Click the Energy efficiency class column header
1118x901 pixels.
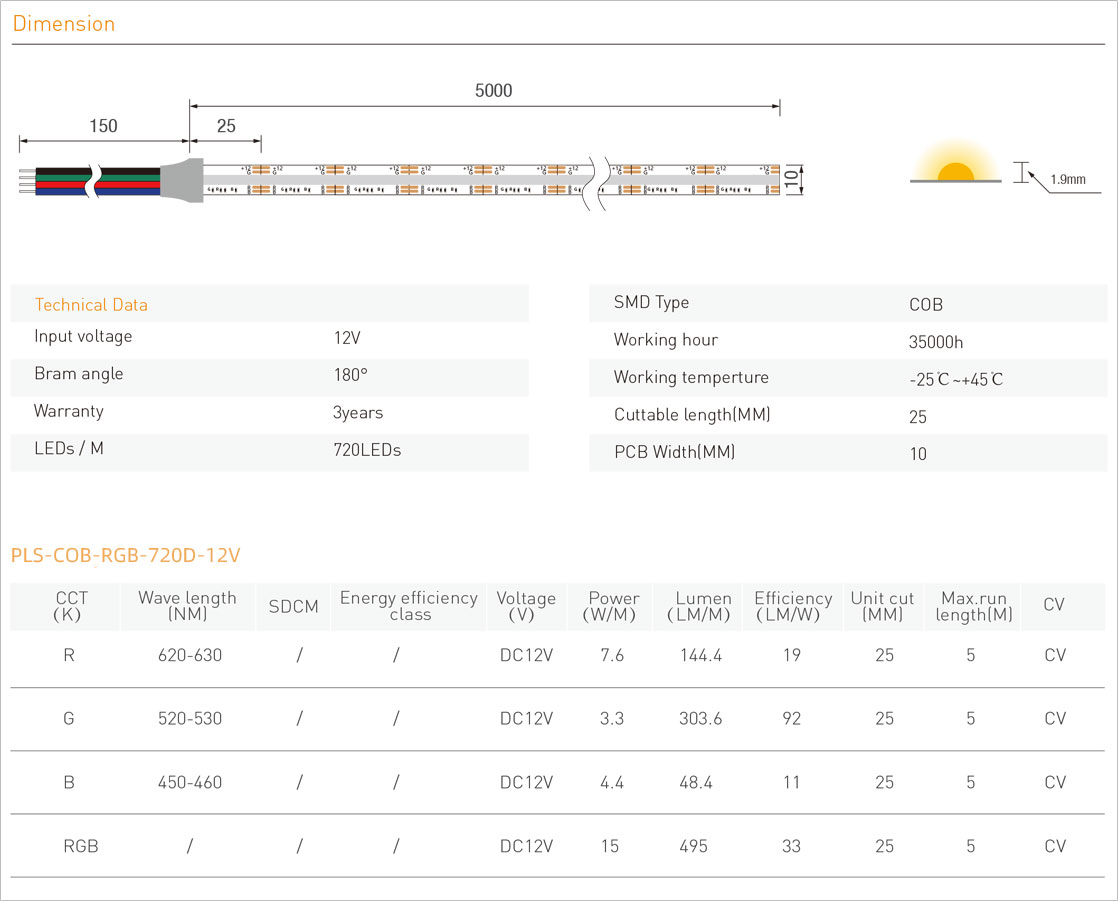click(x=408, y=606)
